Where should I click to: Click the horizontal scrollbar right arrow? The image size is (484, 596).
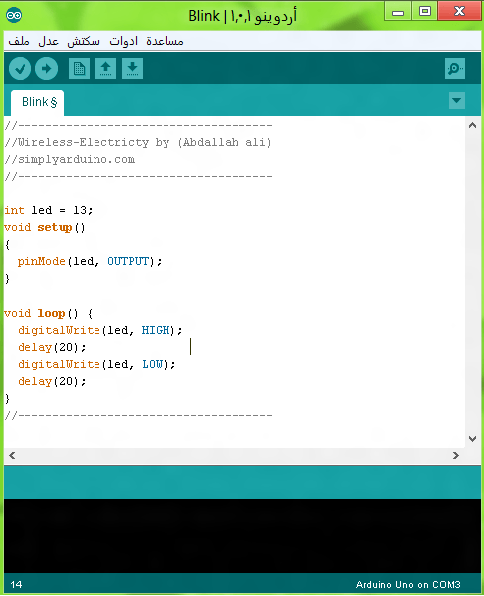456,455
